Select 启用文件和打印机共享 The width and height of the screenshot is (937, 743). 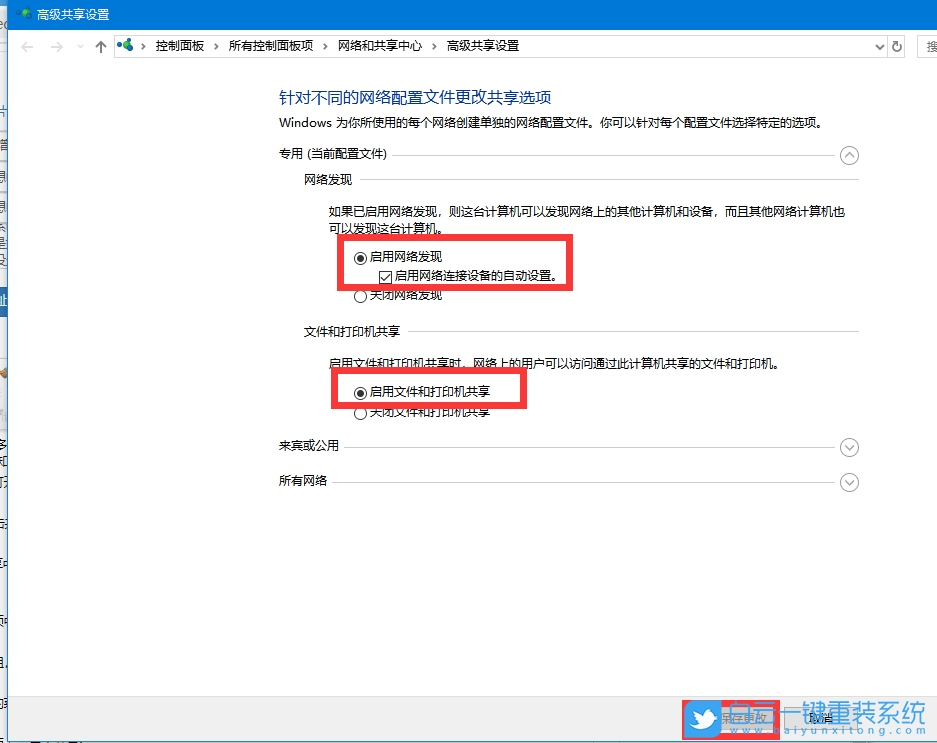pyautogui.click(x=360, y=393)
